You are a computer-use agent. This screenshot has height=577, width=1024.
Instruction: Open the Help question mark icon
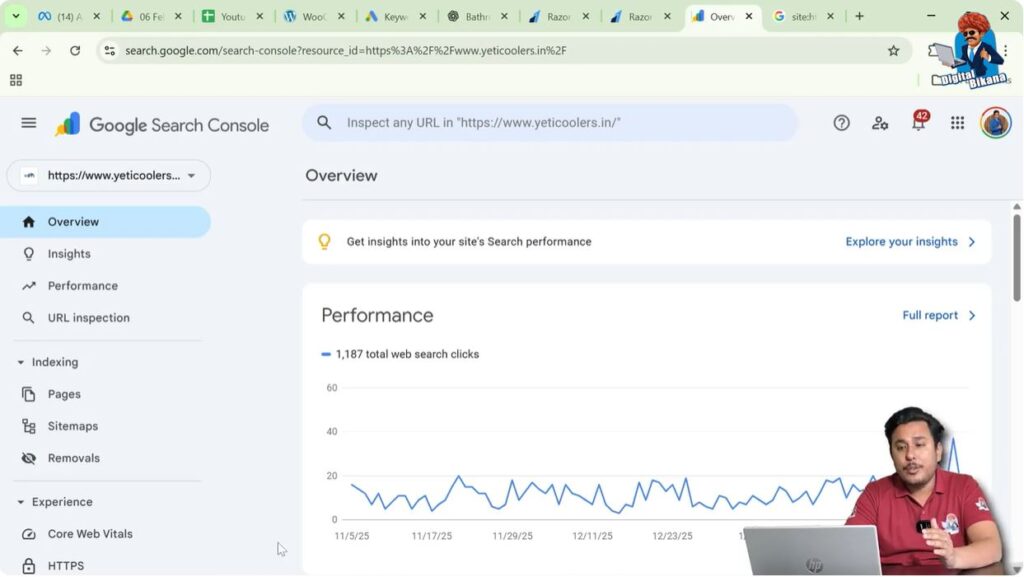[x=841, y=123]
